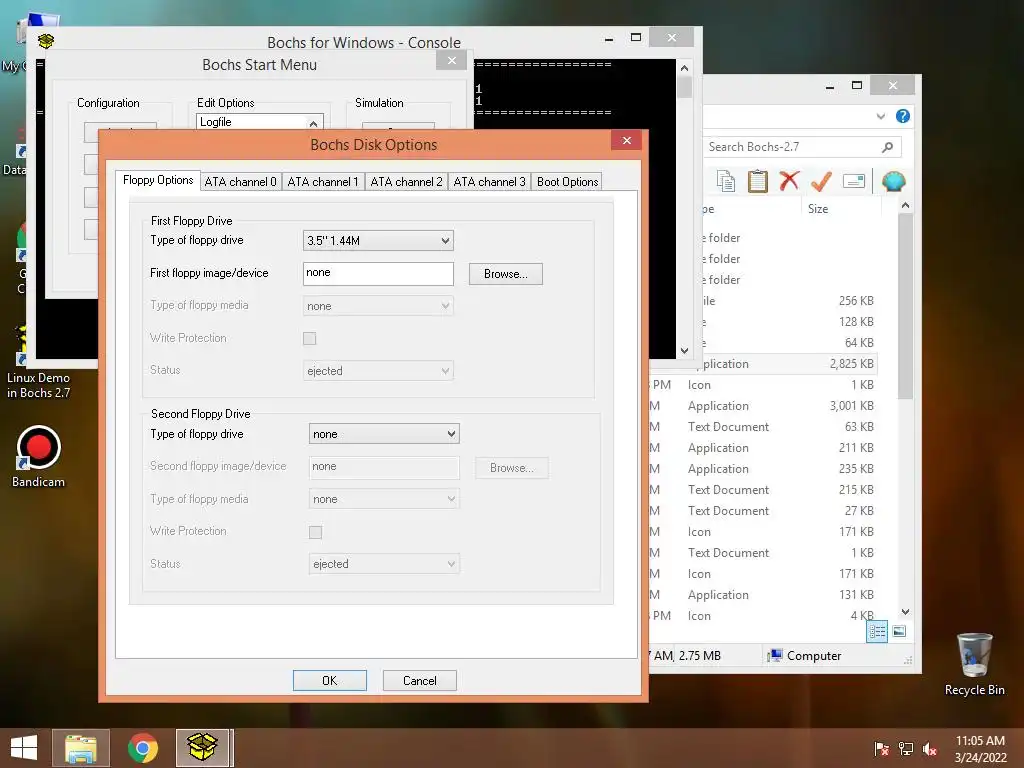Open the Windows Start button
Image resolution: width=1024 pixels, height=768 pixels.
(24, 748)
